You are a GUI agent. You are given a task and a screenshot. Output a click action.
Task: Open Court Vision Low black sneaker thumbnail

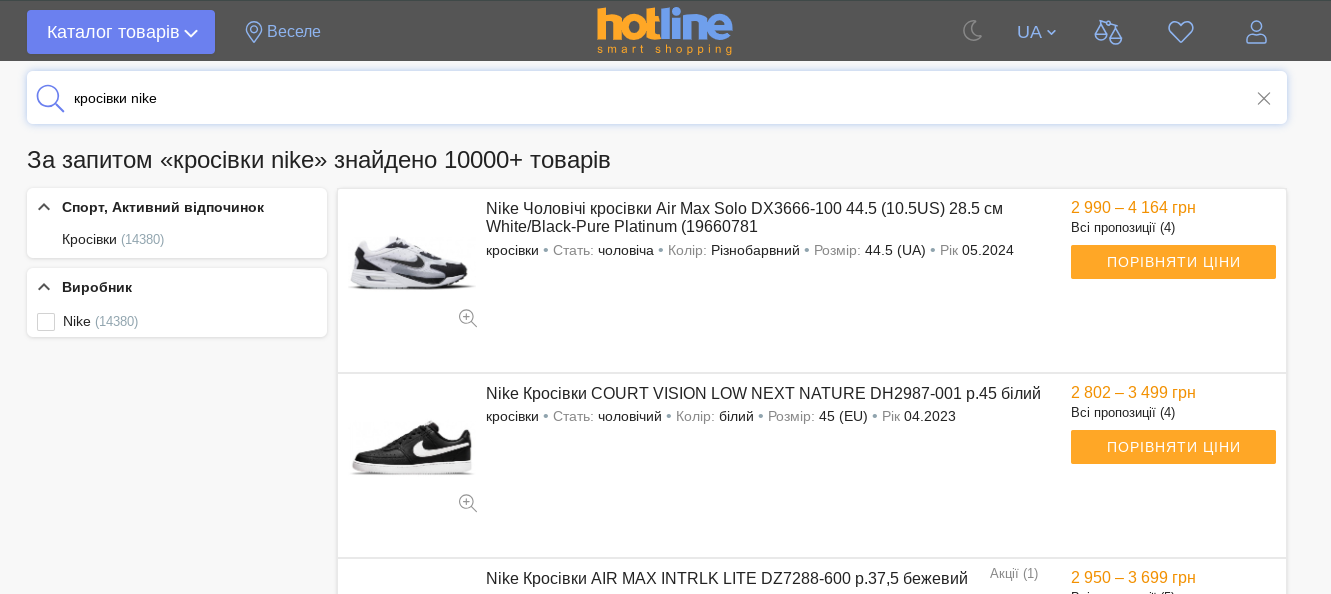[412, 447]
